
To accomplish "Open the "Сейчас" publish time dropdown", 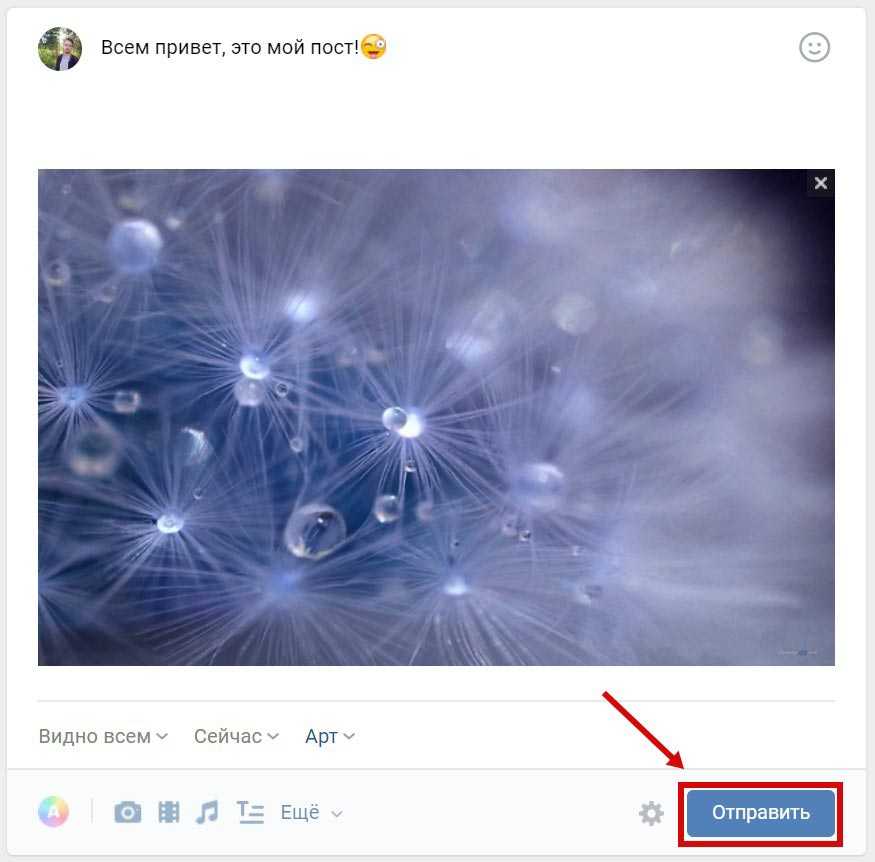I will [236, 736].
